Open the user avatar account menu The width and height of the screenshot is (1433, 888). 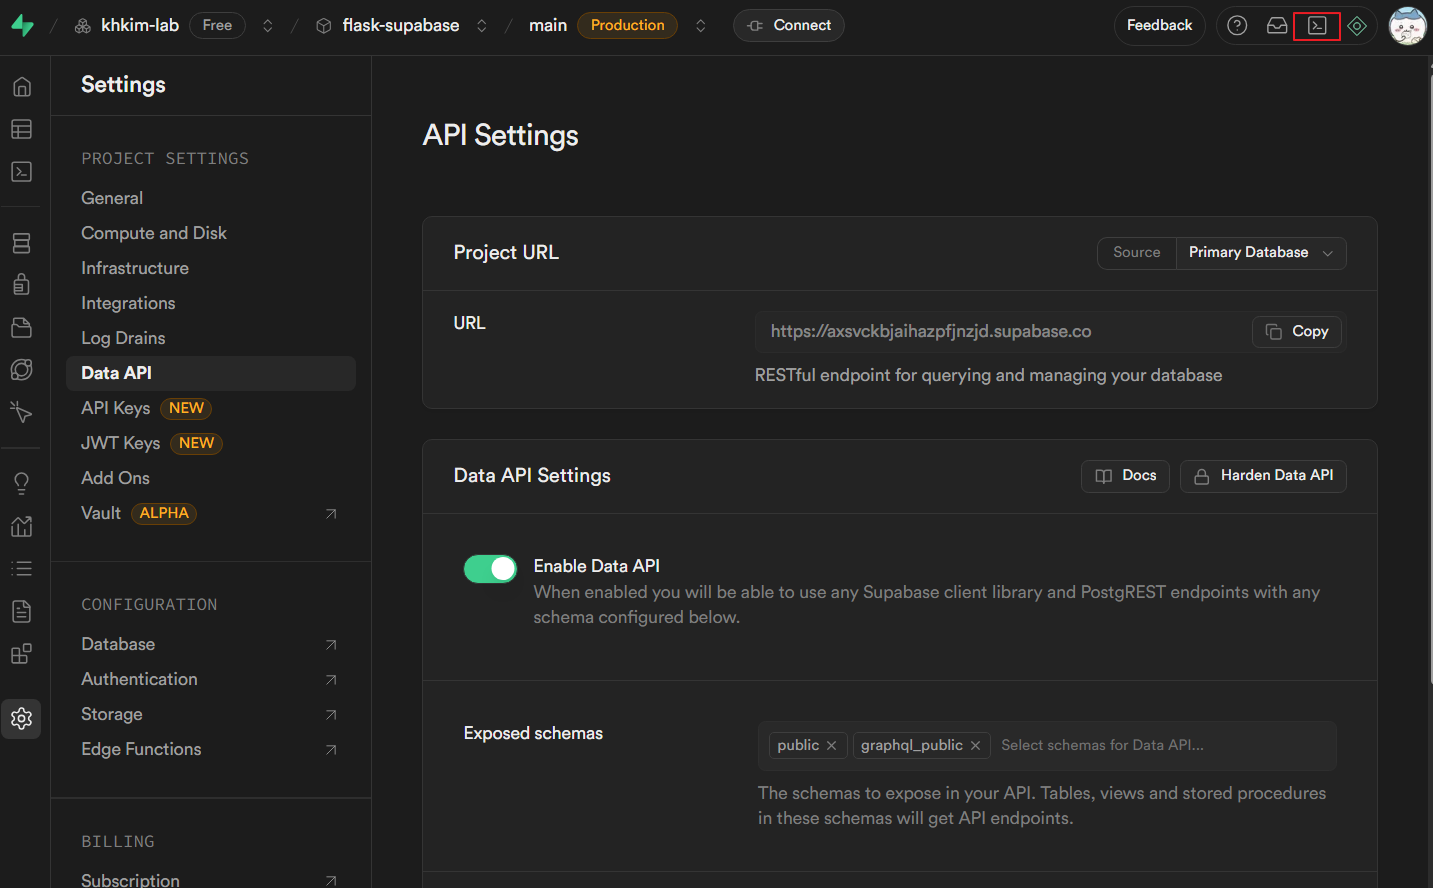[x=1407, y=26]
